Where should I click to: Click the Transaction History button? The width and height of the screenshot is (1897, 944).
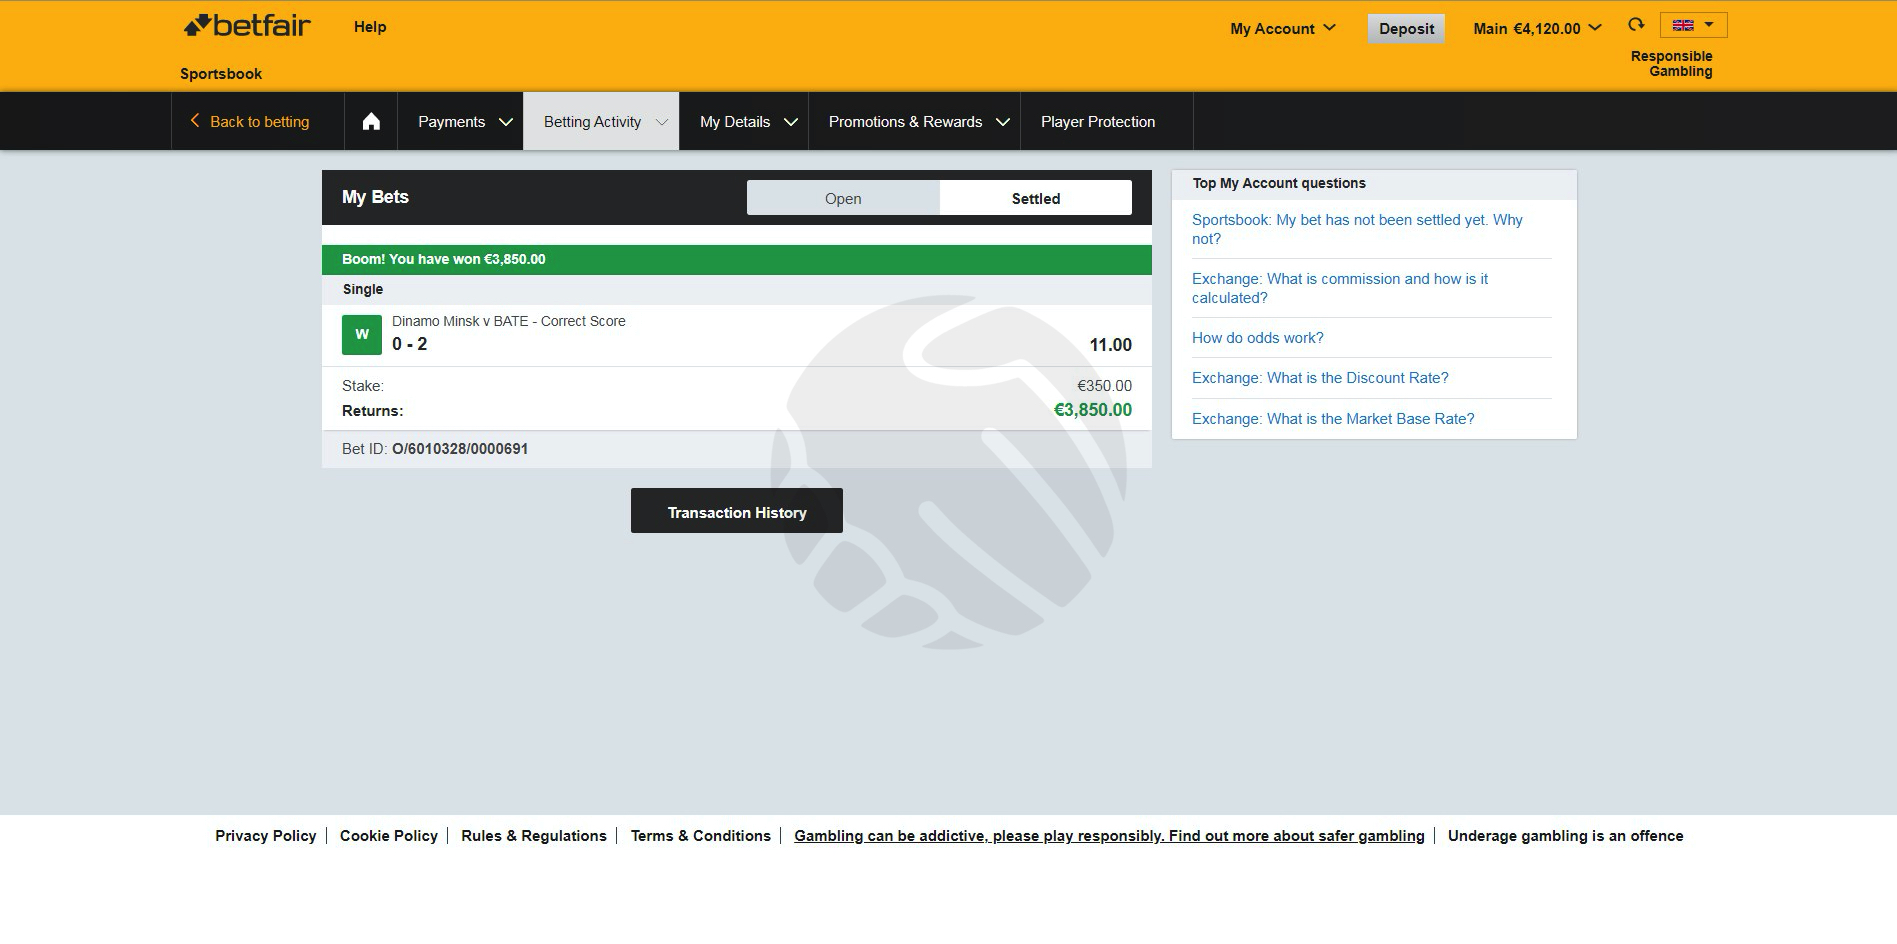[x=737, y=511]
